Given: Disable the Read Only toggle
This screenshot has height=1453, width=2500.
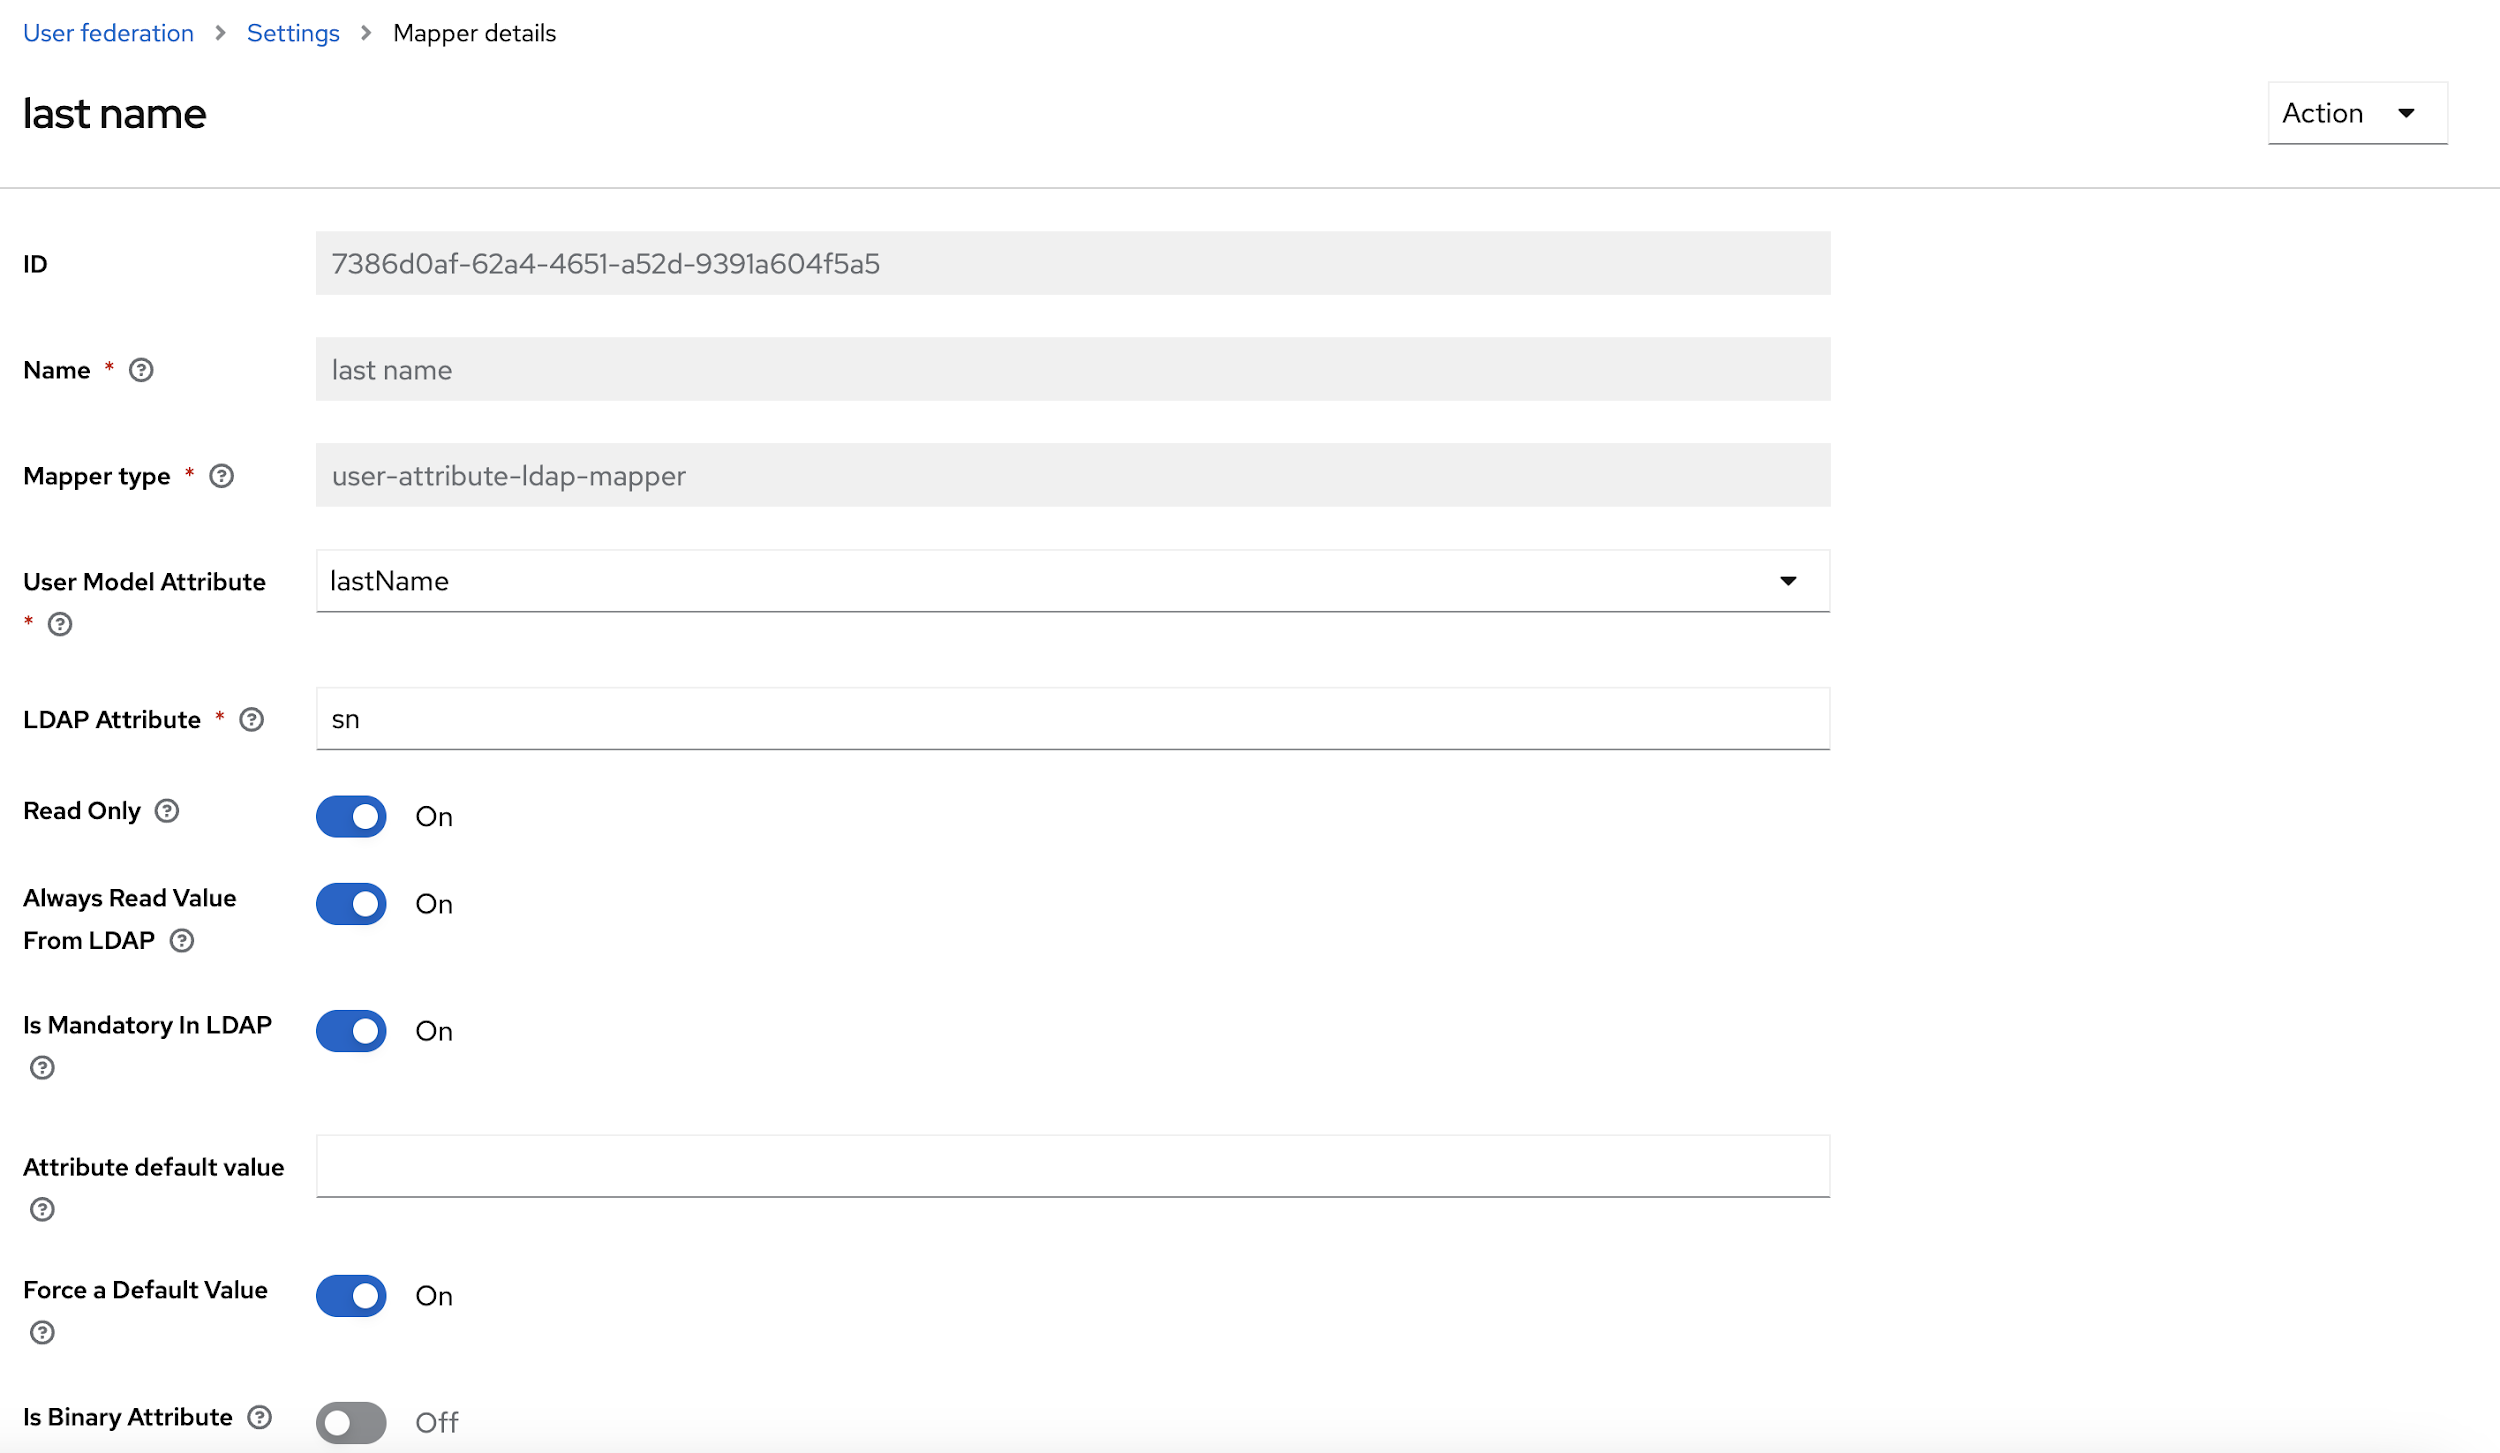Looking at the screenshot, I should point(351,817).
